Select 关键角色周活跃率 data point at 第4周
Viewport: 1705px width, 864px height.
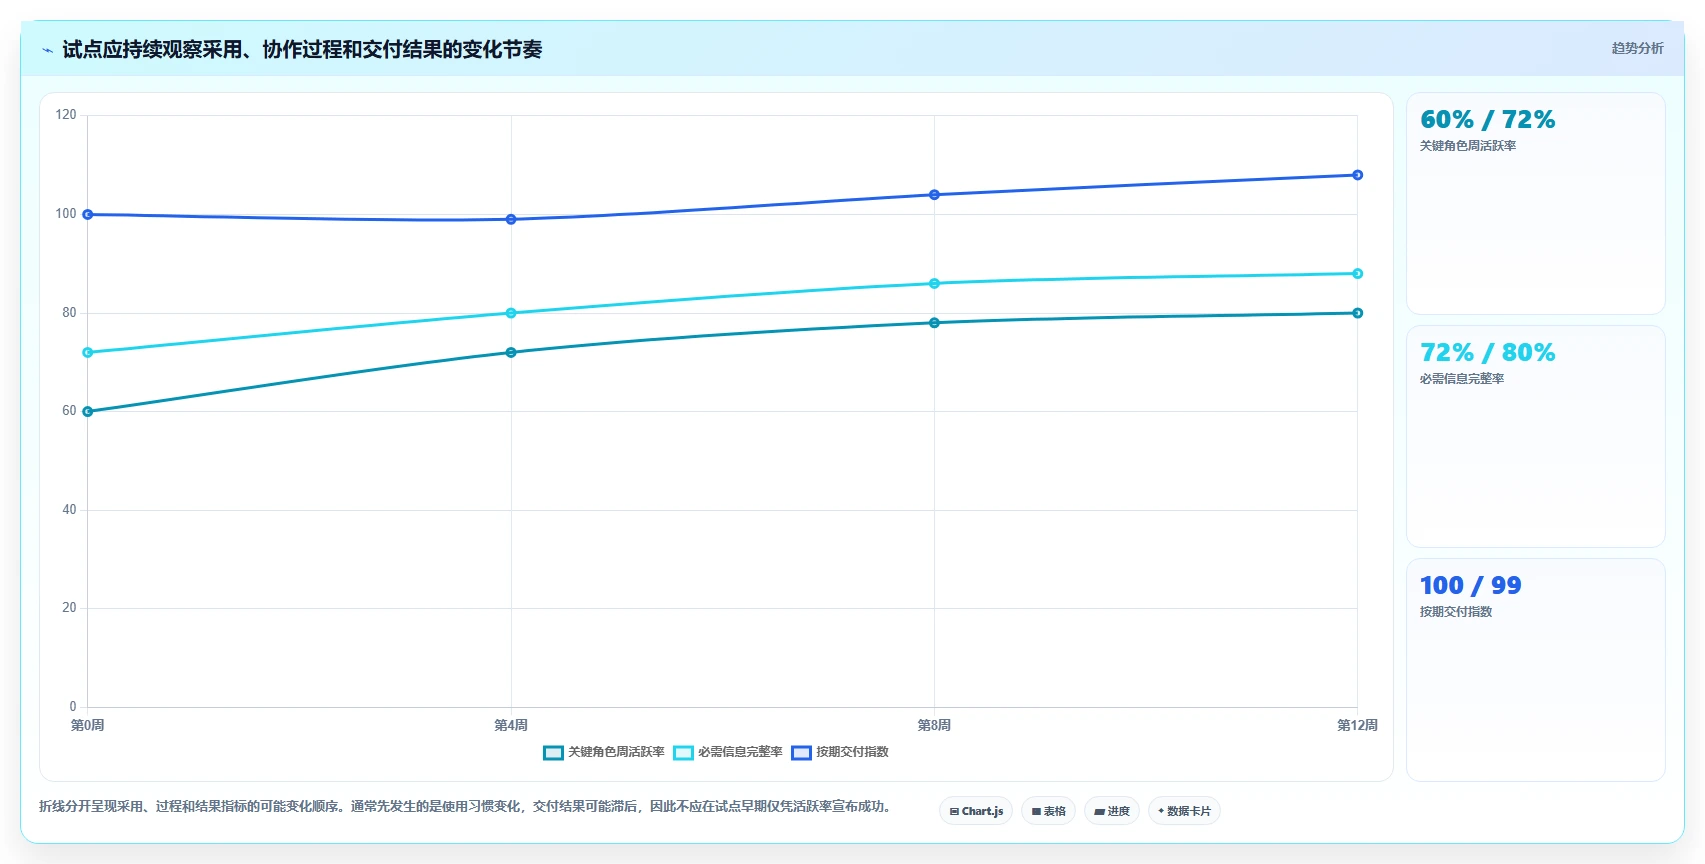pyautogui.click(x=511, y=353)
